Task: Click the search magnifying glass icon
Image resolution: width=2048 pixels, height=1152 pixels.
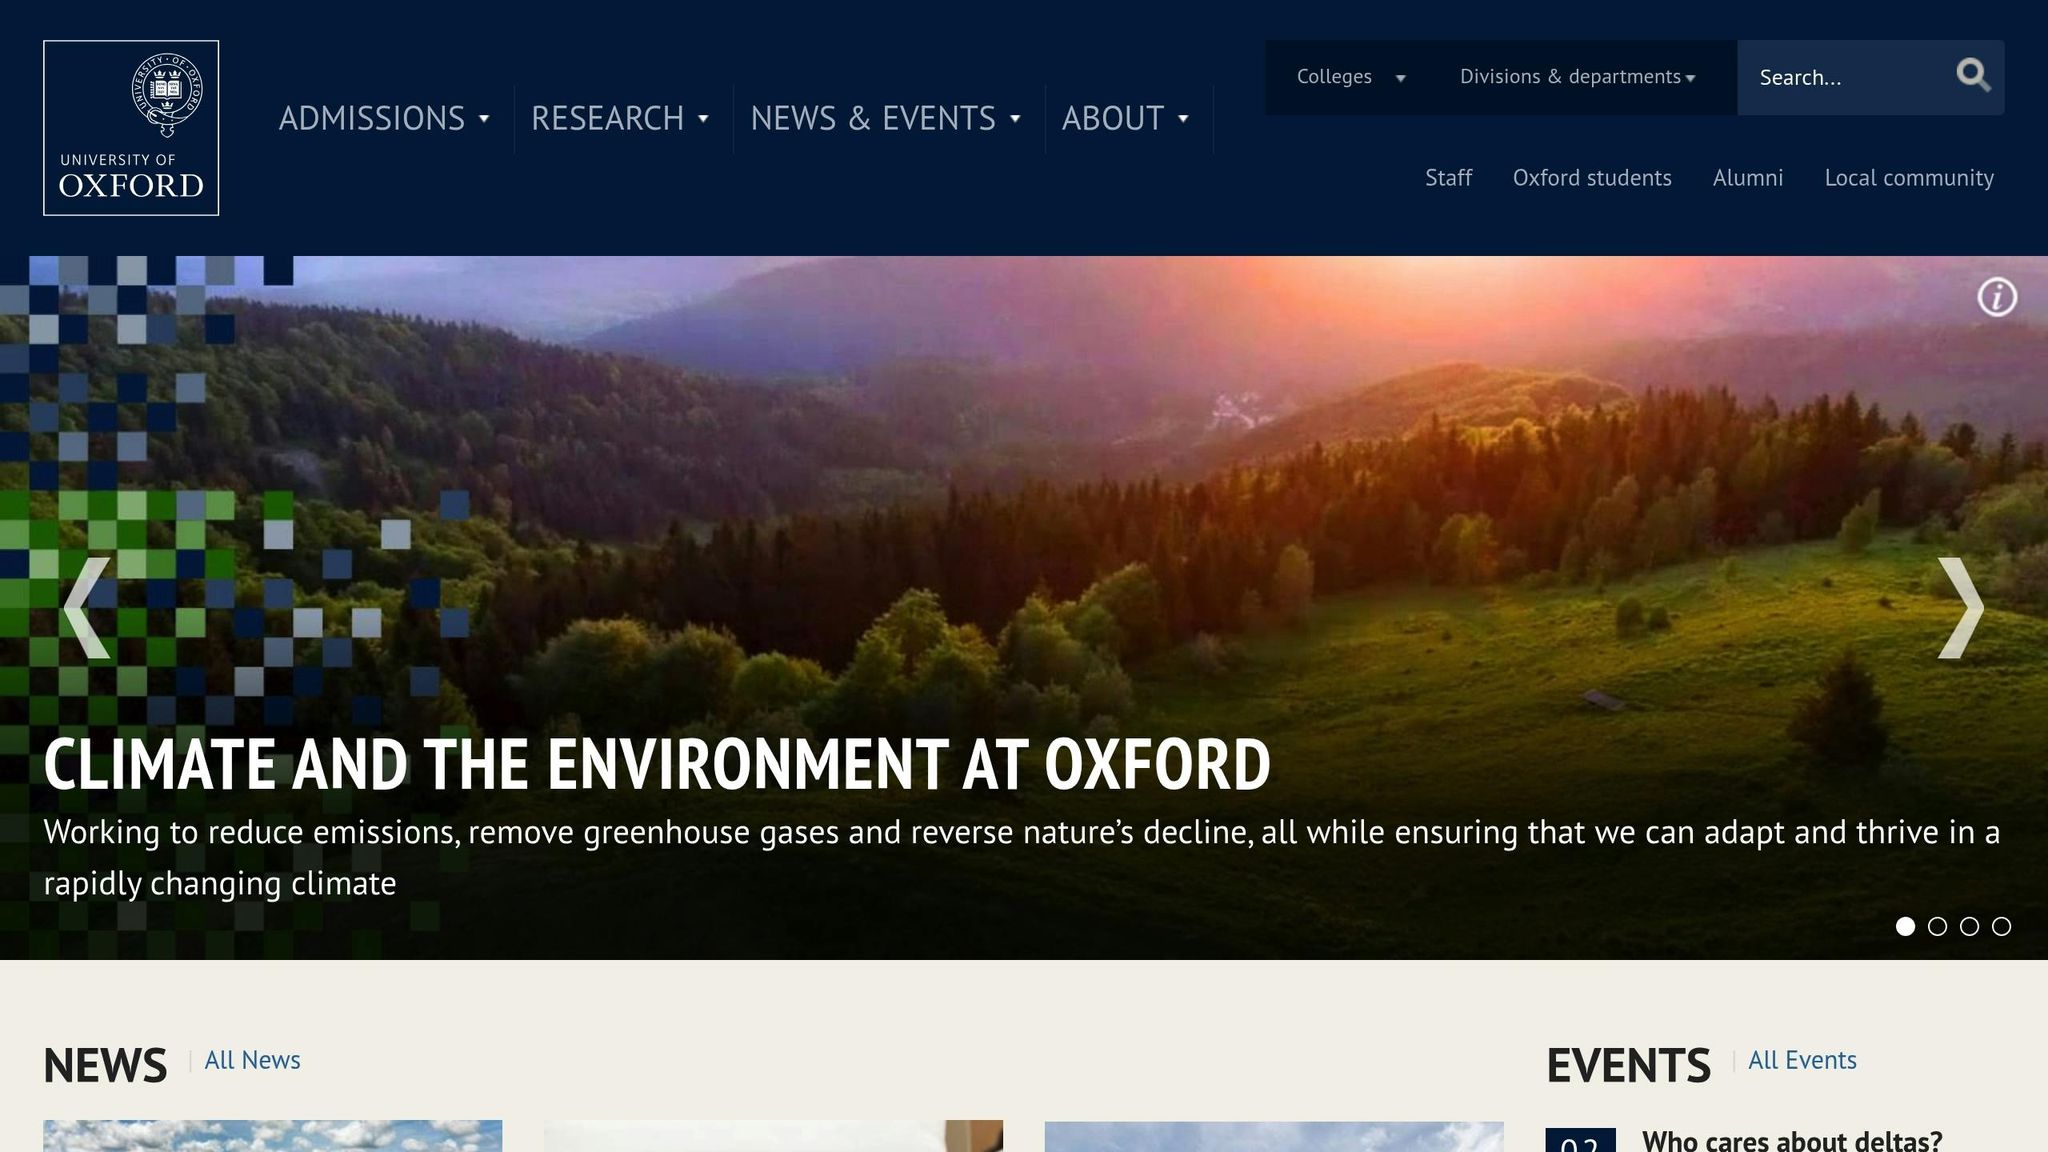Action: (x=1973, y=75)
